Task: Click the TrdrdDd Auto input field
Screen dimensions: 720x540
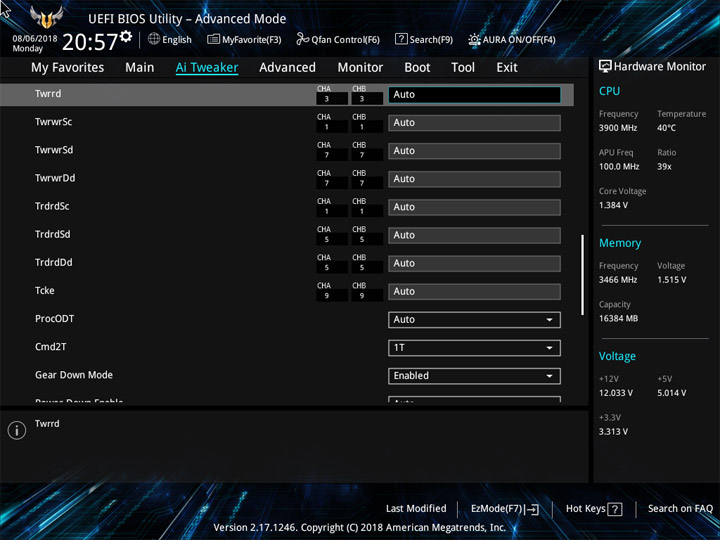Action: click(x=474, y=263)
